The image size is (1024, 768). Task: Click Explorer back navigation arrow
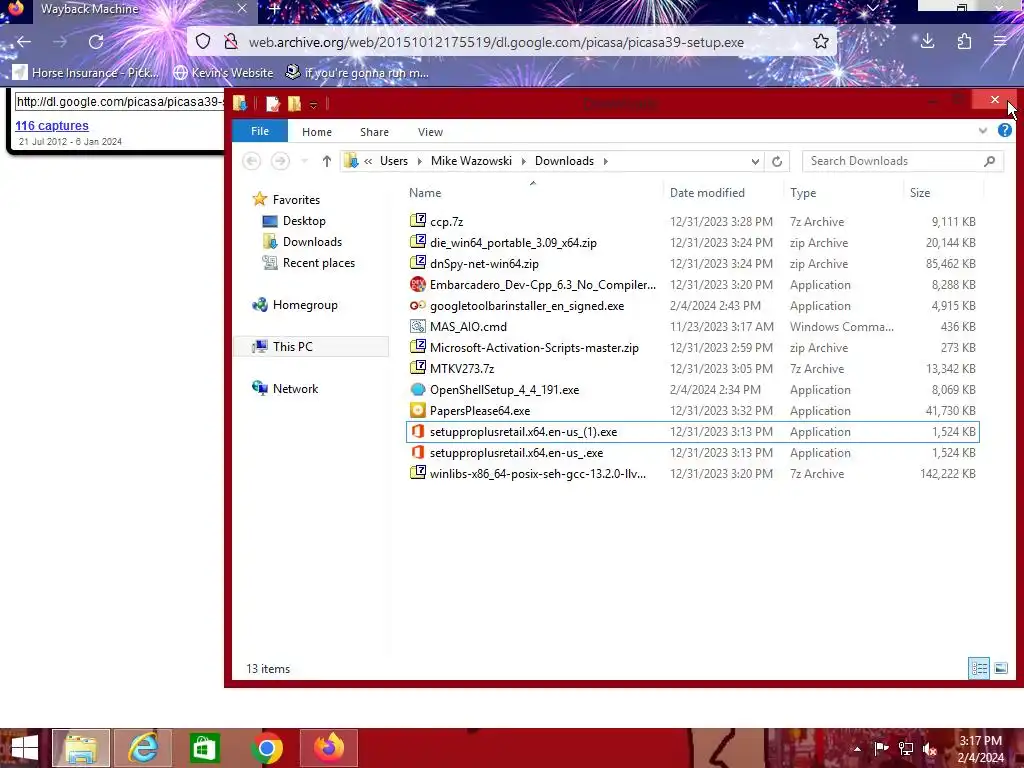point(251,161)
